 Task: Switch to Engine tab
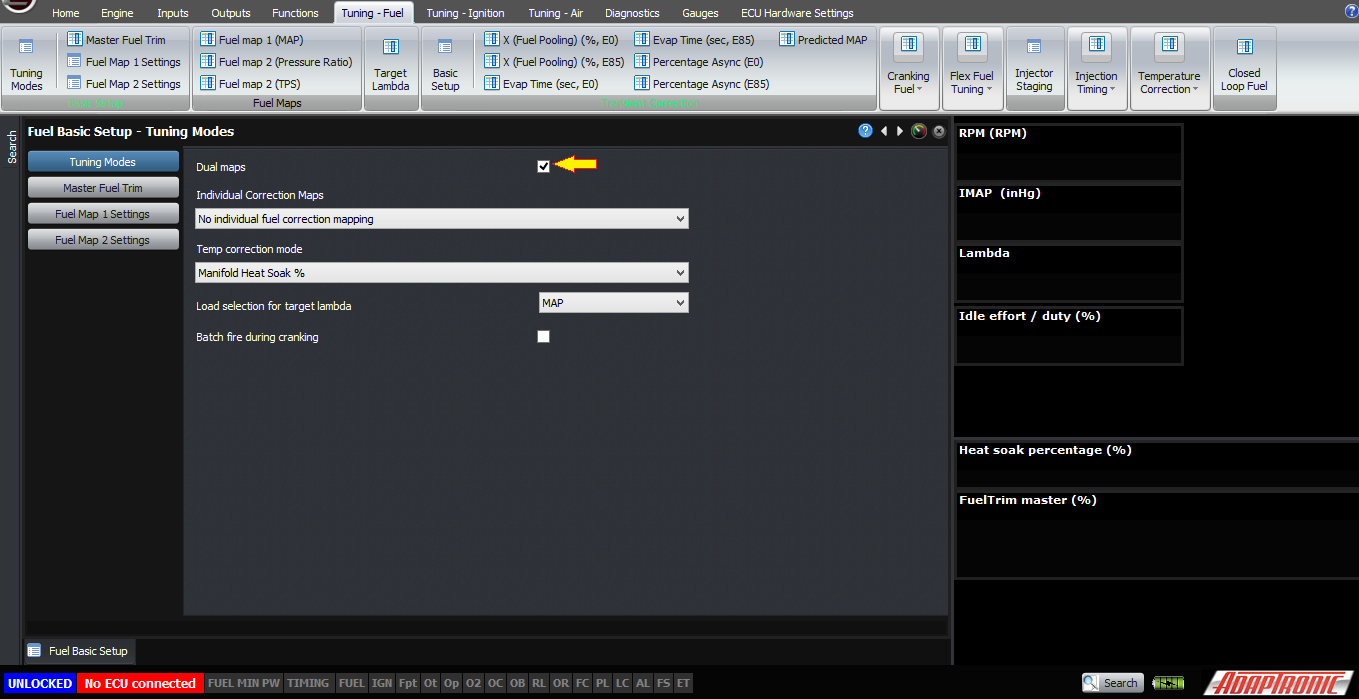pos(117,13)
